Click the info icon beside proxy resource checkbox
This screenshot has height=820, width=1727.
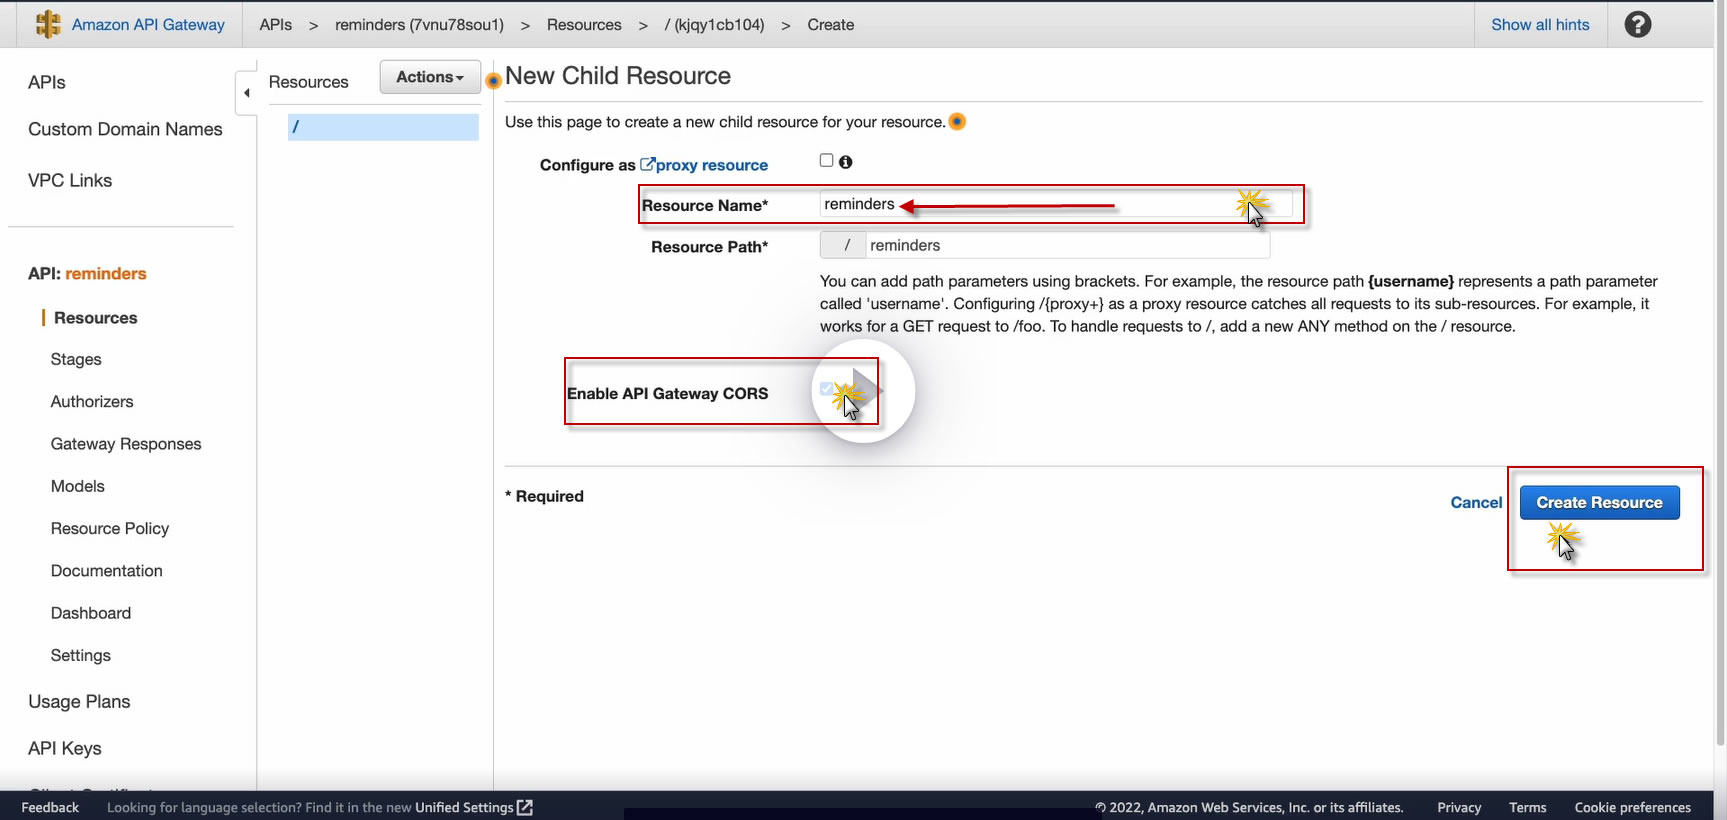coord(846,162)
